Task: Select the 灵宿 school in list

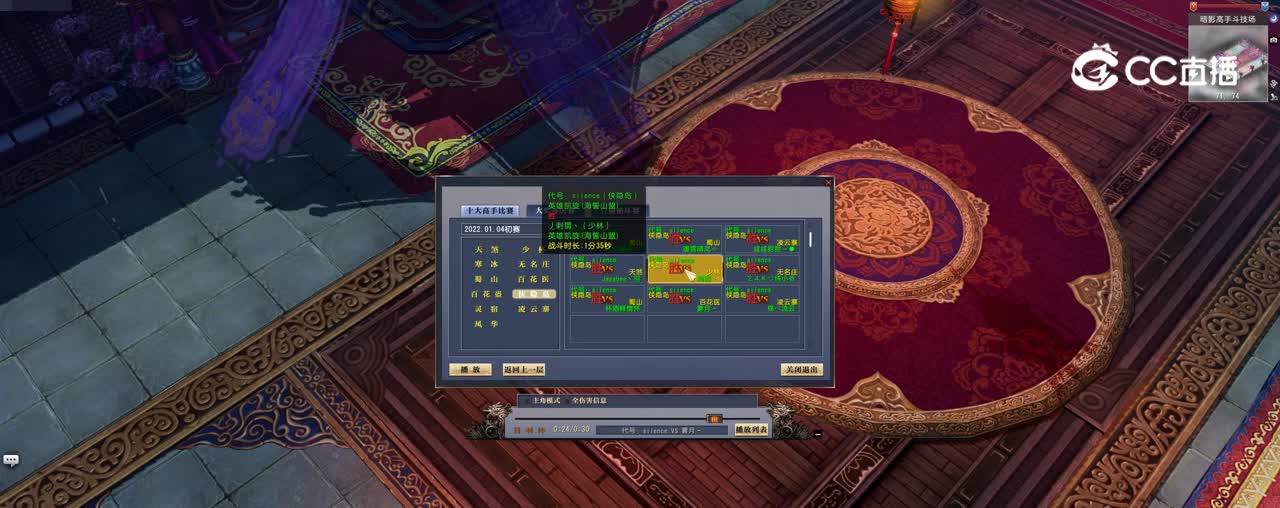Action: coord(487,309)
